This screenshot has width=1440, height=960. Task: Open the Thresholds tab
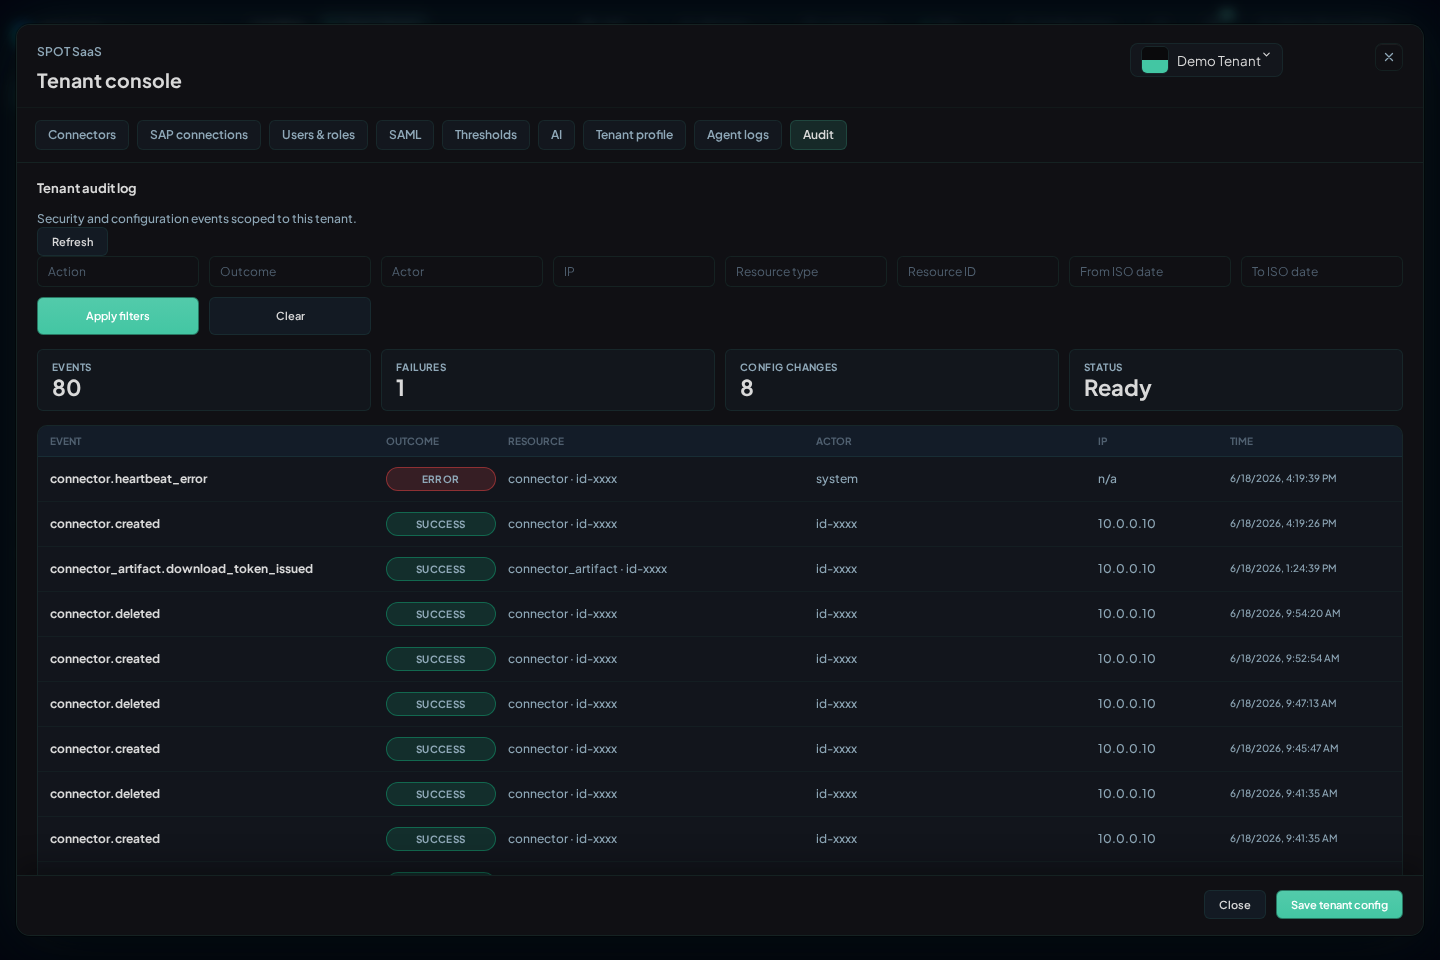point(486,135)
